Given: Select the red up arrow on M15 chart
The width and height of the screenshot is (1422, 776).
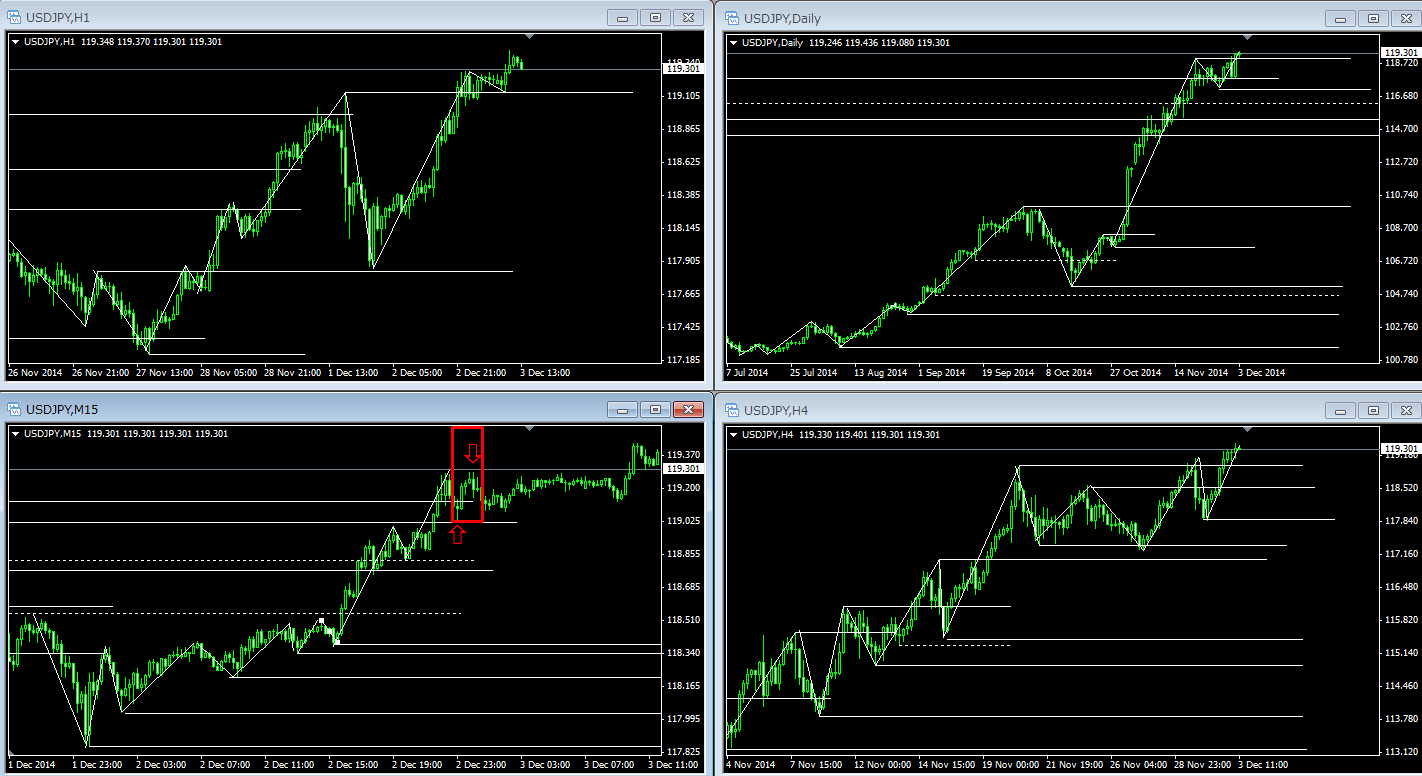Looking at the screenshot, I should (x=457, y=534).
